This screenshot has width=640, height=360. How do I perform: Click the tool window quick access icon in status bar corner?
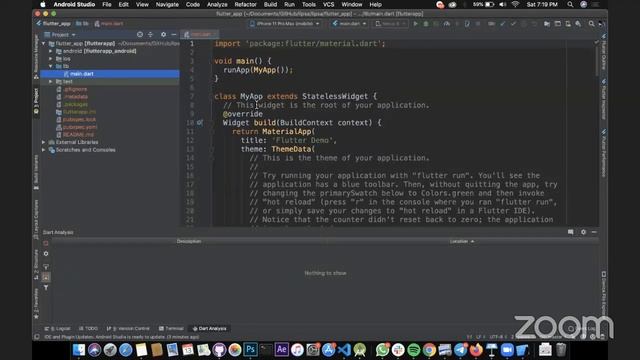click(37, 337)
